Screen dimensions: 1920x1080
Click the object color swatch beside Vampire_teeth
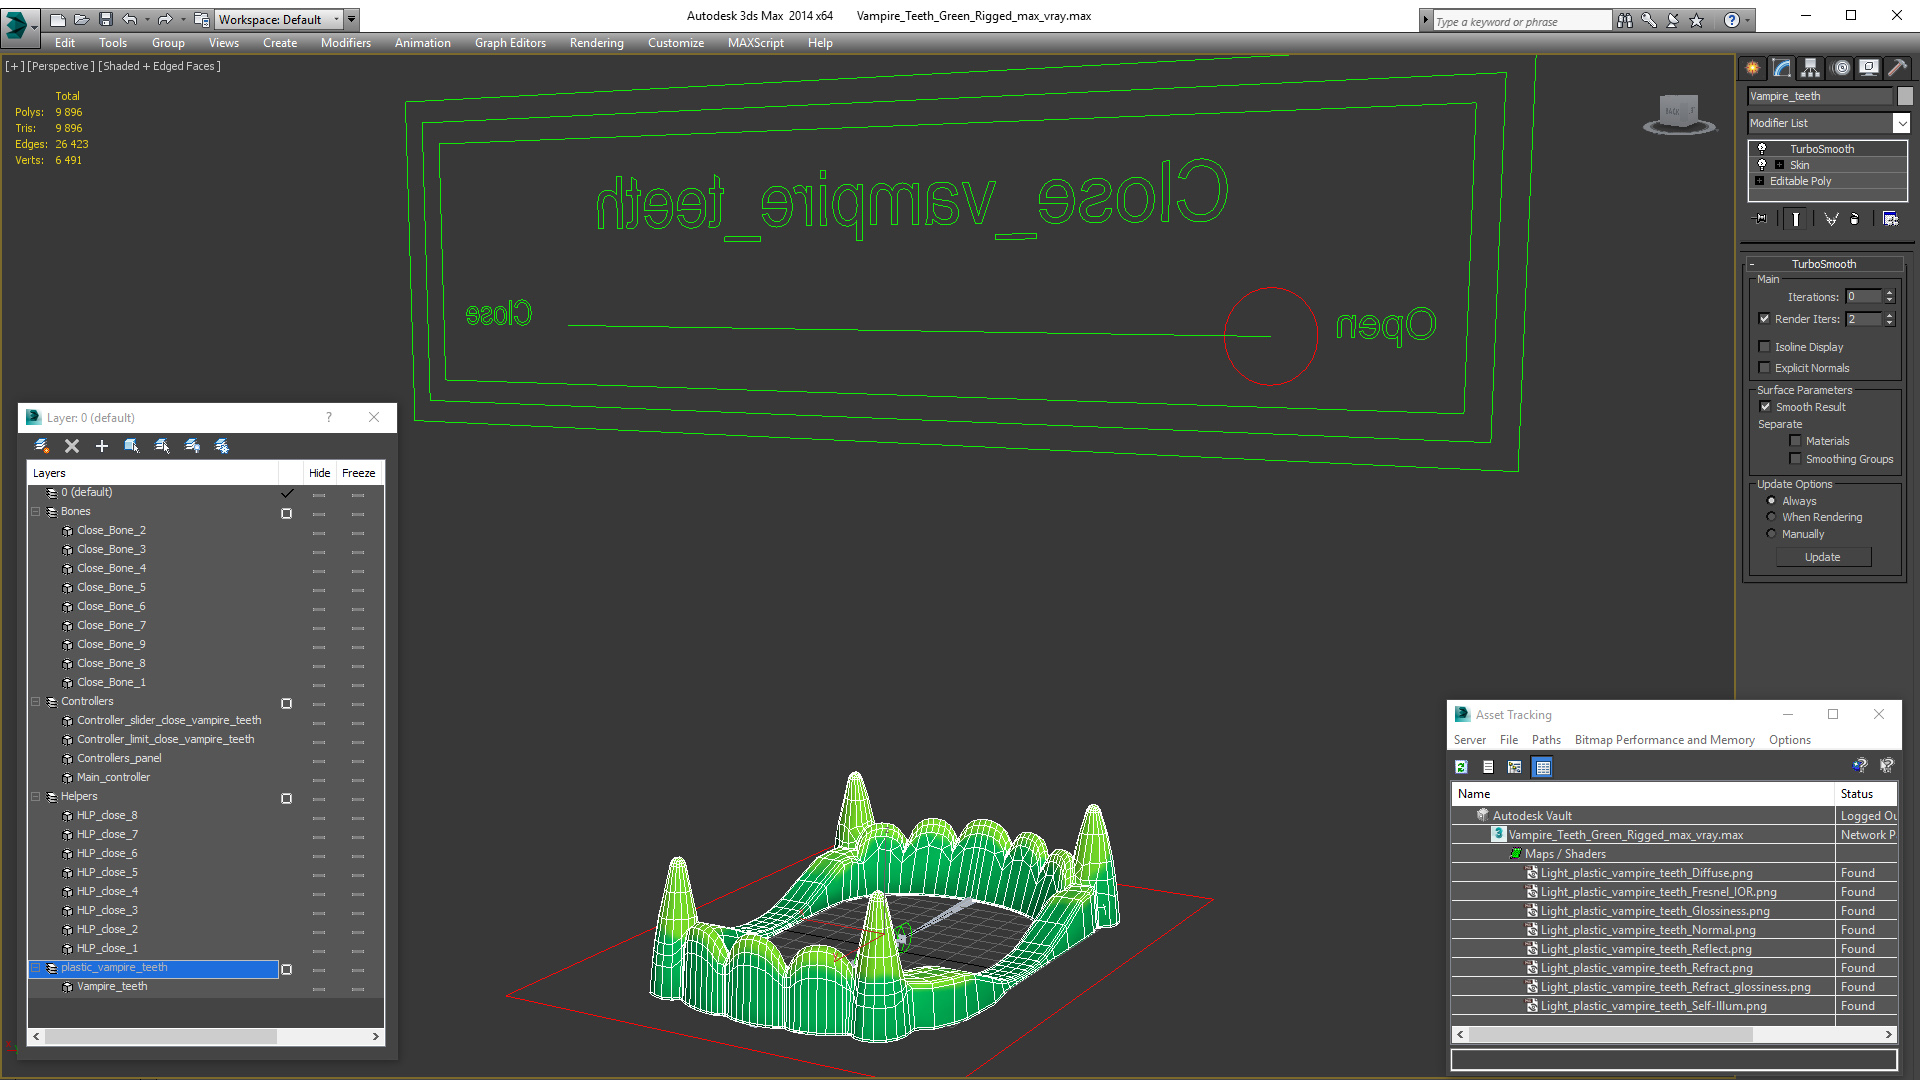[x=1905, y=96]
